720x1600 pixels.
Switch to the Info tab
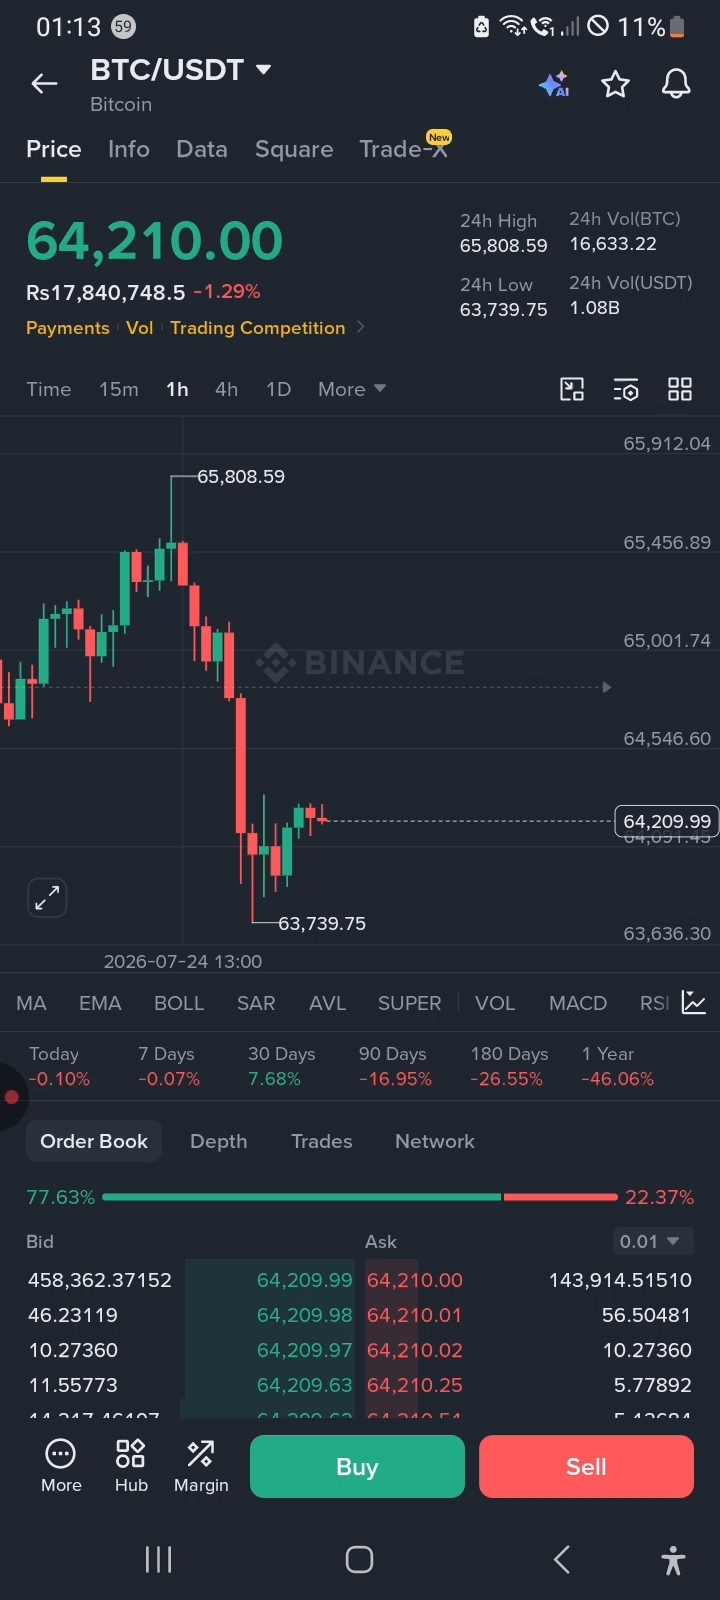point(129,149)
